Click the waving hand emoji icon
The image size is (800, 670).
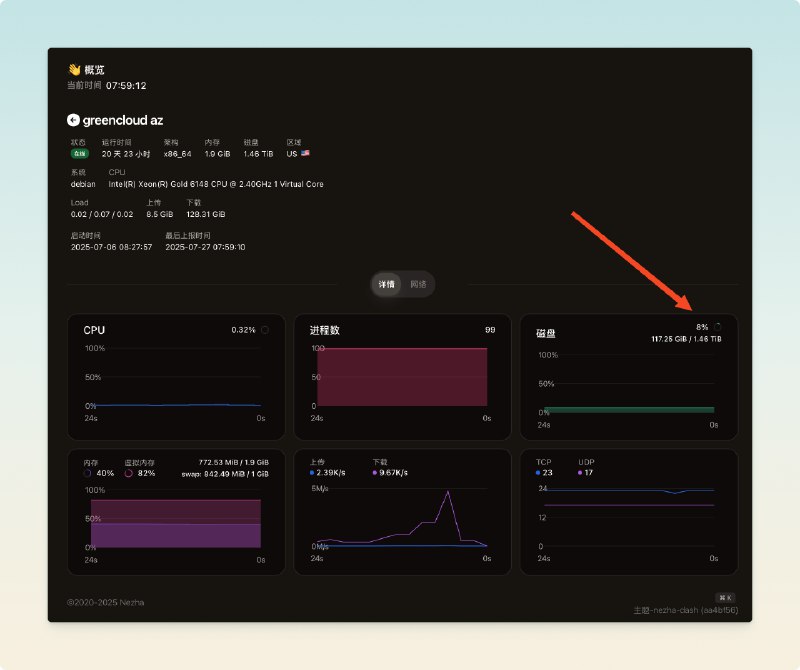point(73,70)
